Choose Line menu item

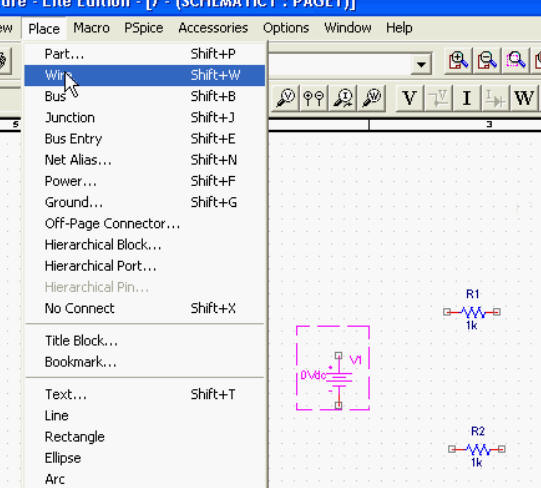tap(145, 416)
